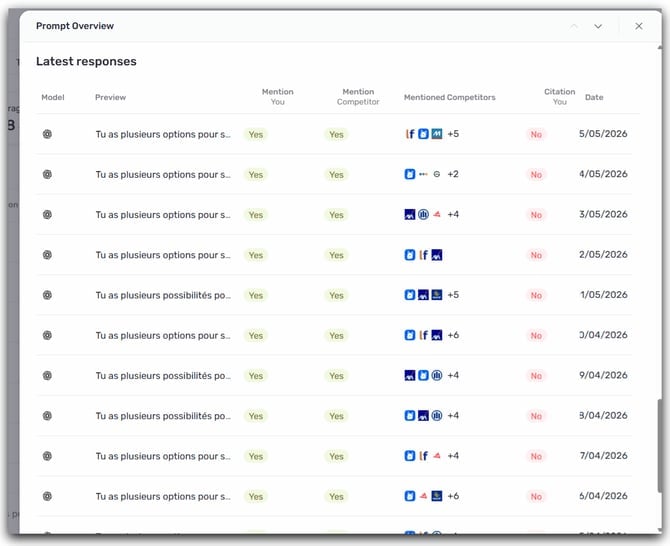
Task: Open the response preview dated 5/05/2026
Action: pos(163,134)
